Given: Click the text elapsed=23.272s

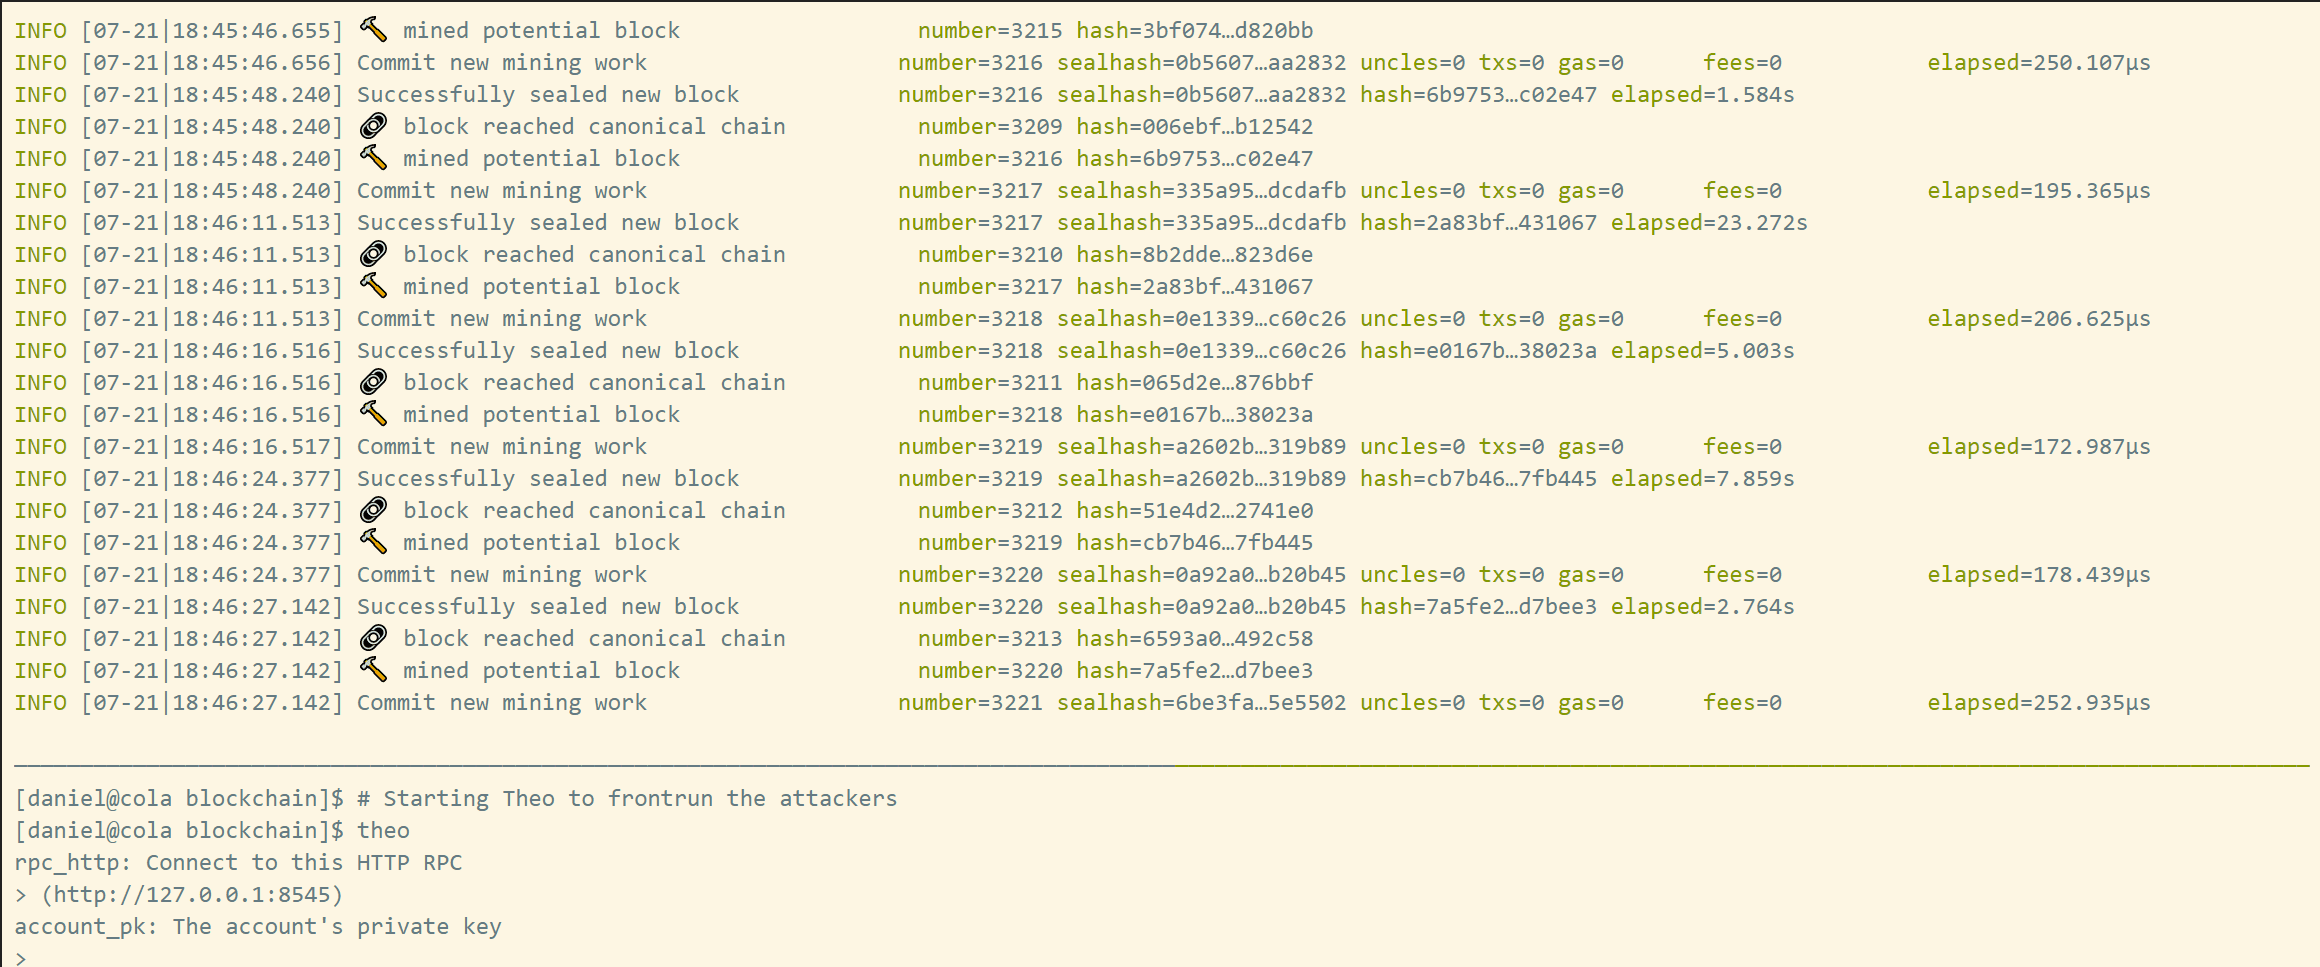Looking at the screenshot, I should [x=1709, y=223].
